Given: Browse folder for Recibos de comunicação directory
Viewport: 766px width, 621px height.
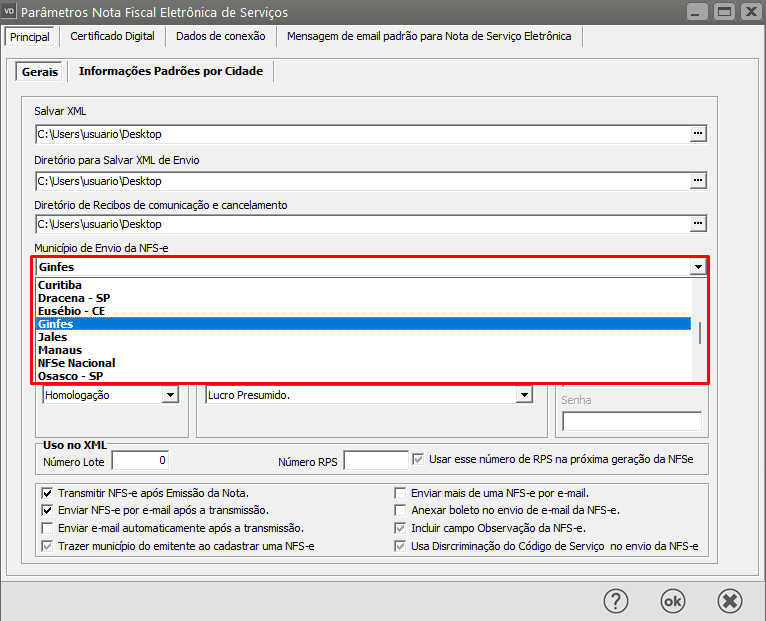Looking at the screenshot, I should [698, 224].
